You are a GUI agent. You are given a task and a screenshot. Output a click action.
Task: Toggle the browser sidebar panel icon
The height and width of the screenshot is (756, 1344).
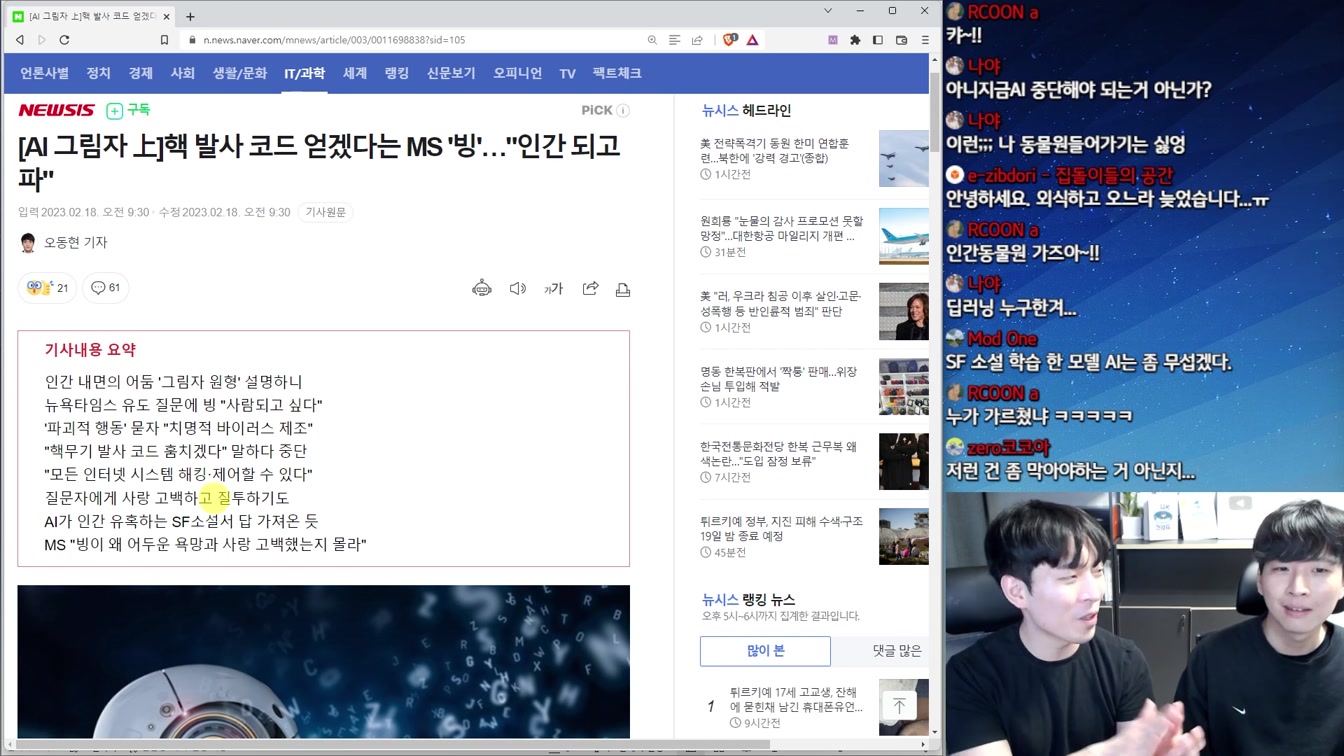tap(878, 40)
